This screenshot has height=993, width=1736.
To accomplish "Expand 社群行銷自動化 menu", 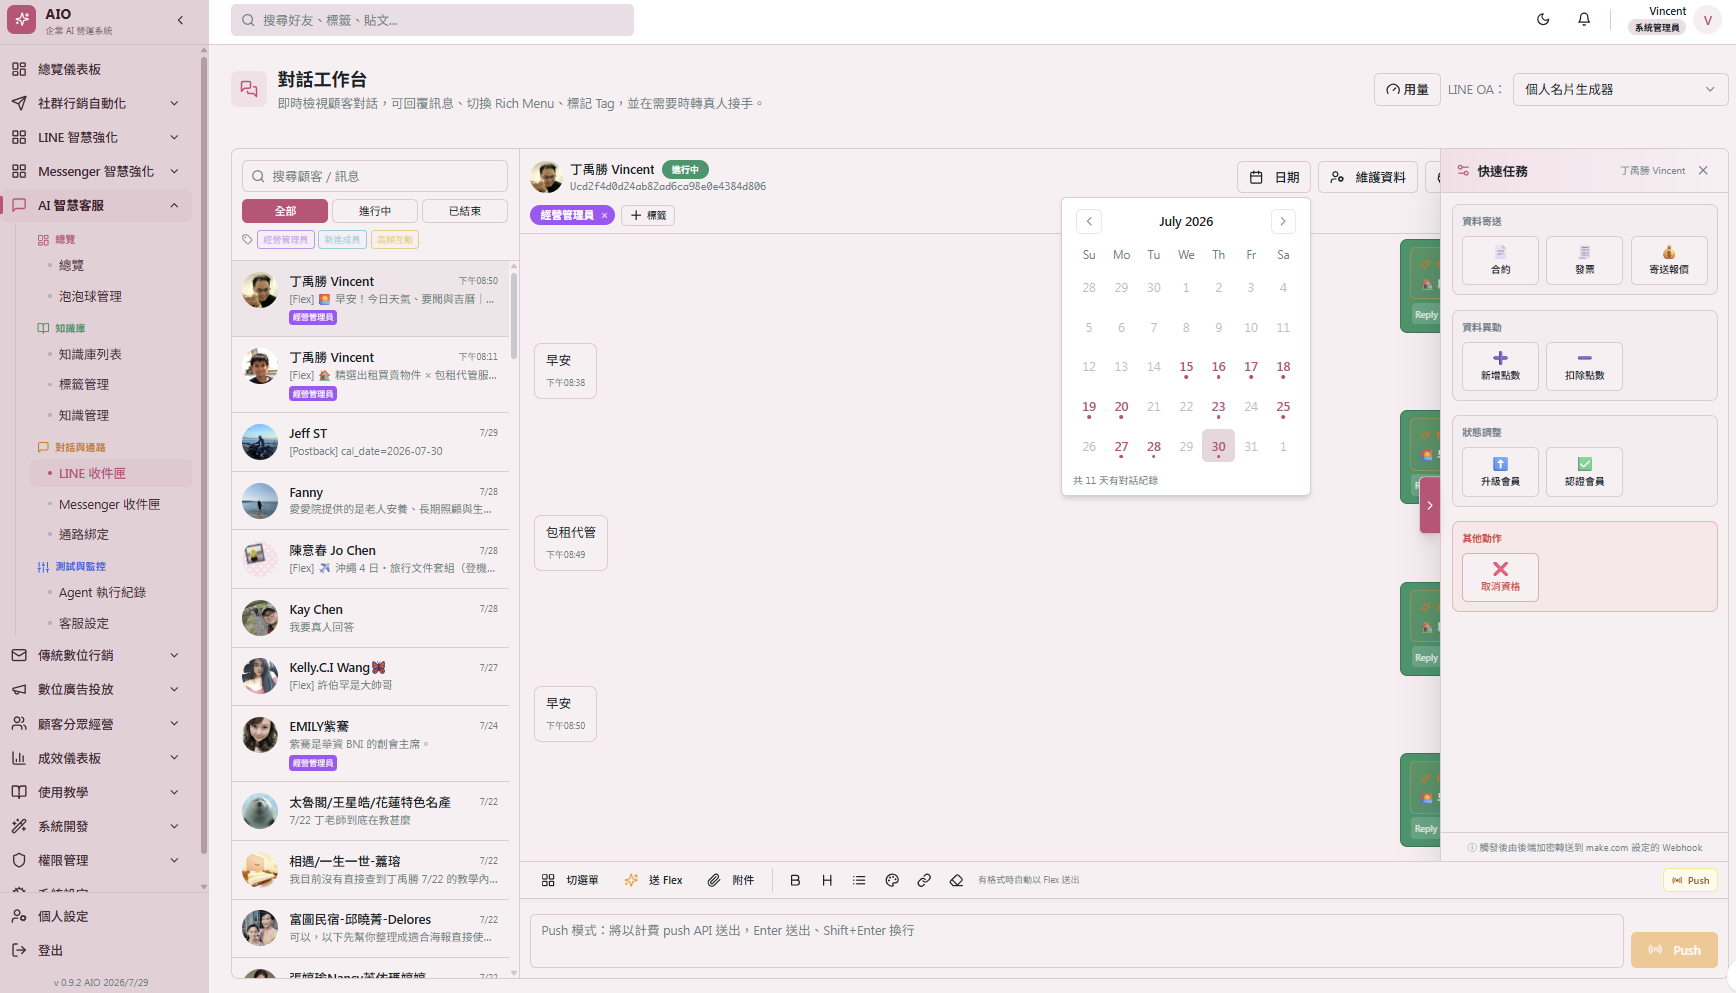I will click(104, 103).
